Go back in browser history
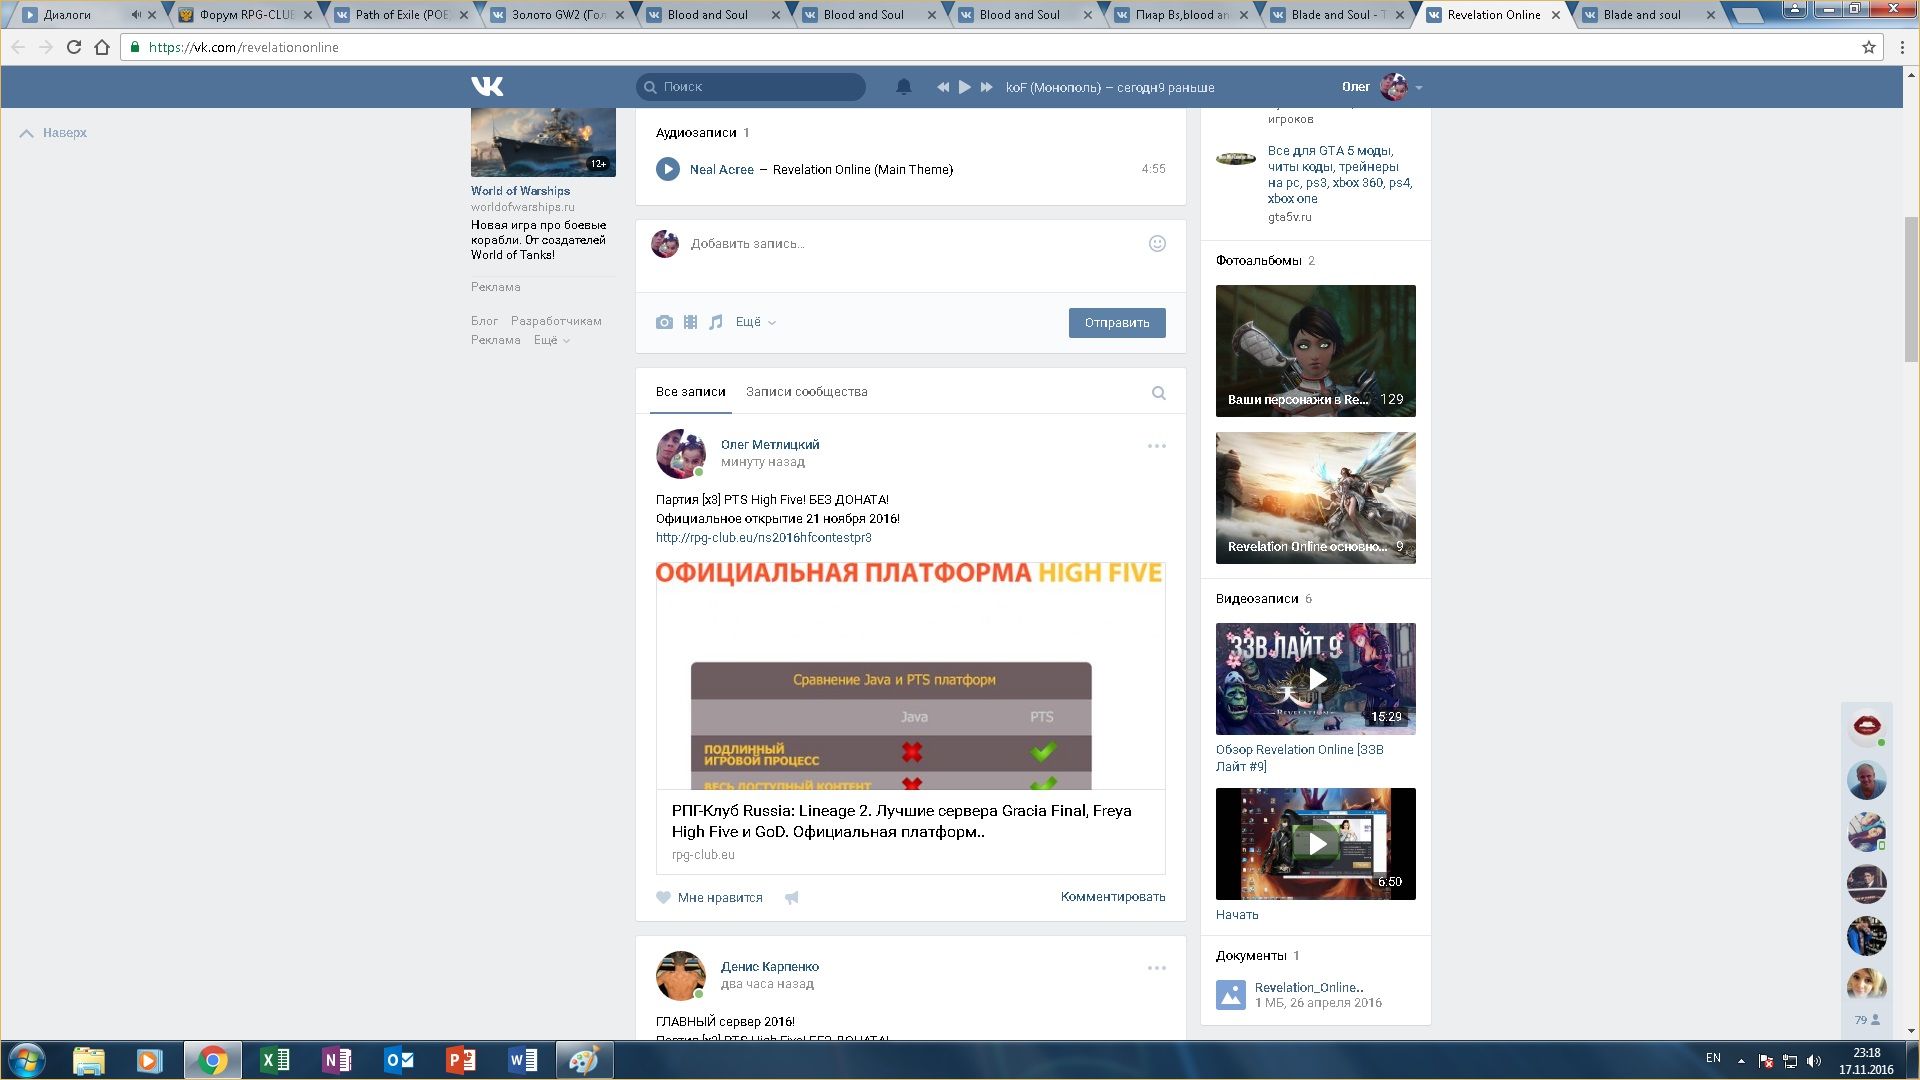The image size is (1920, 1080). point(17,47)
